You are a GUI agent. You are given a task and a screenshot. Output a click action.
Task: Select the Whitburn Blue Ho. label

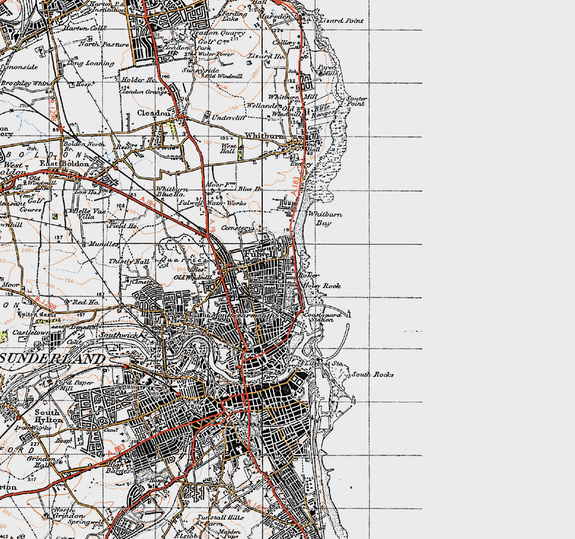(x=172, y=192)
